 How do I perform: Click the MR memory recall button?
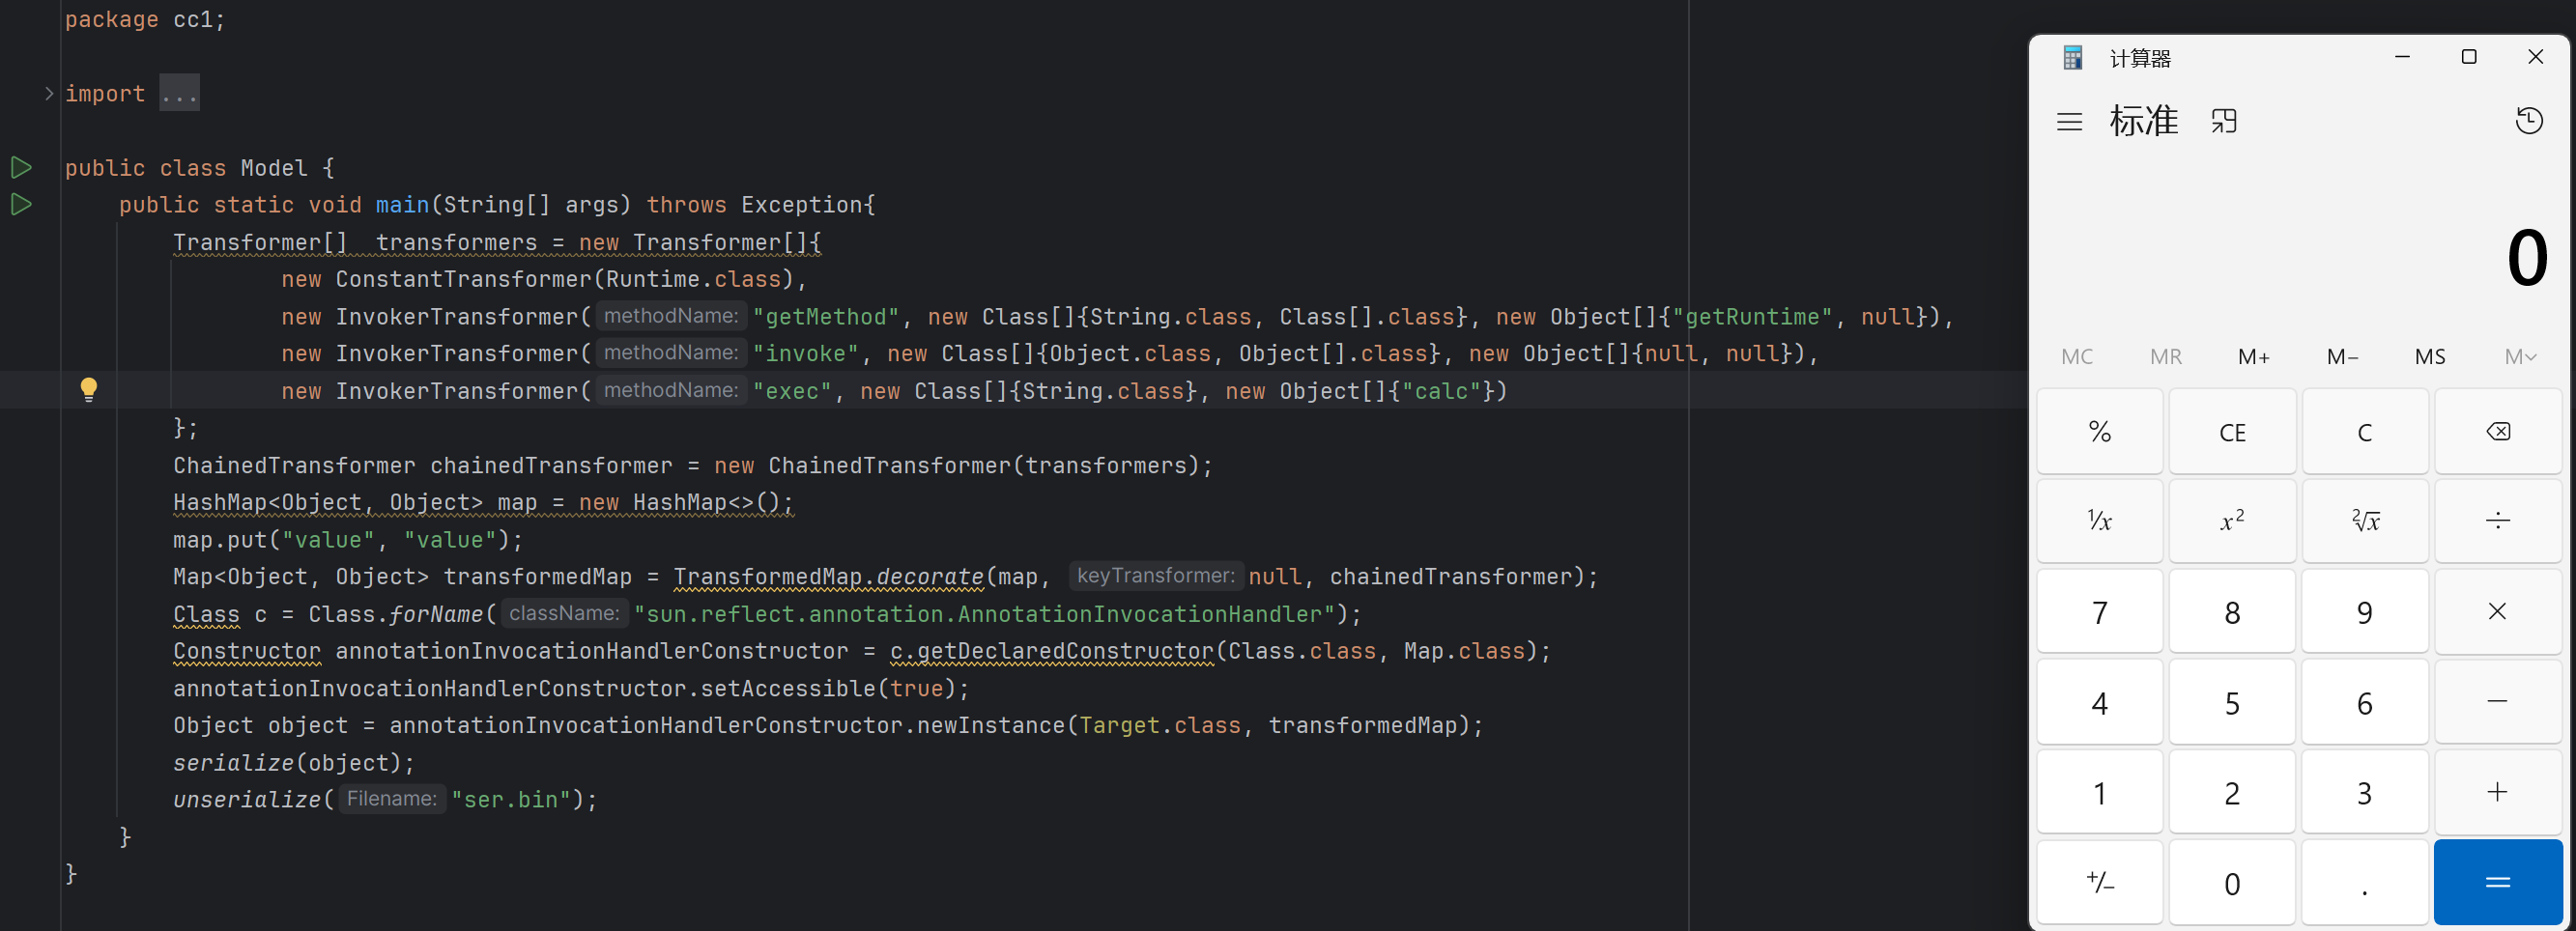point(2165,356)
